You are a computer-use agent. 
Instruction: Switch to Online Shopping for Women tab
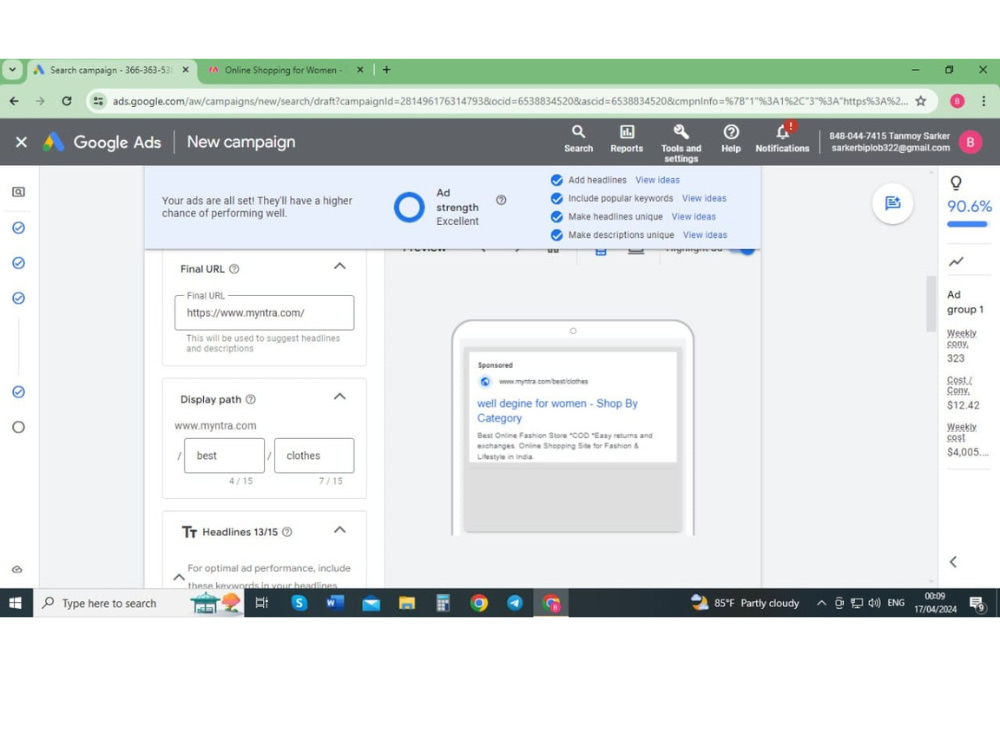click(x=283, y=70)
